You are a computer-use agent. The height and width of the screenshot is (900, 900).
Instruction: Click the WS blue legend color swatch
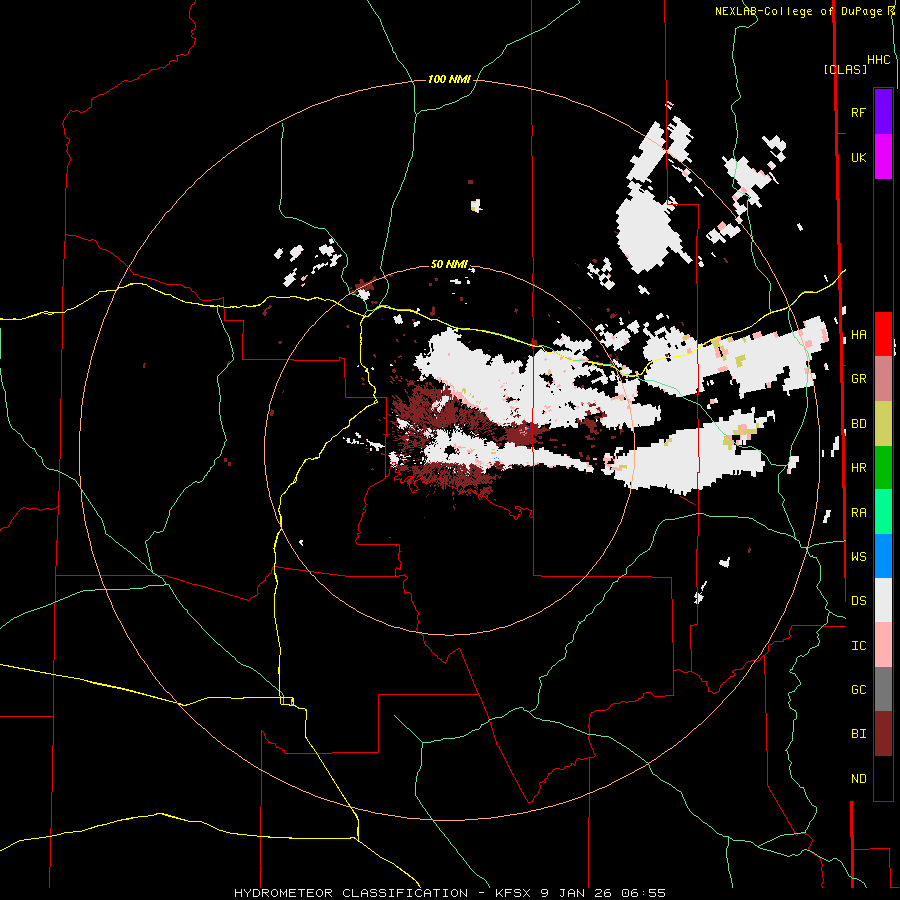click(883, 556)
